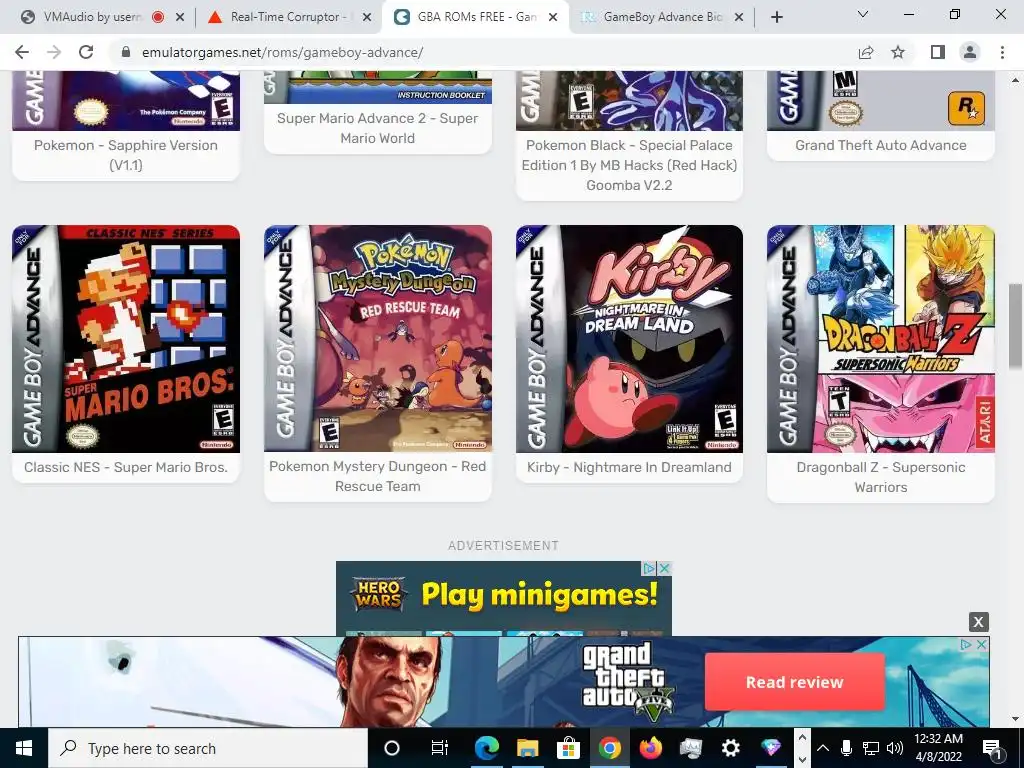Open the volume control tray icon

coord(895,748)
